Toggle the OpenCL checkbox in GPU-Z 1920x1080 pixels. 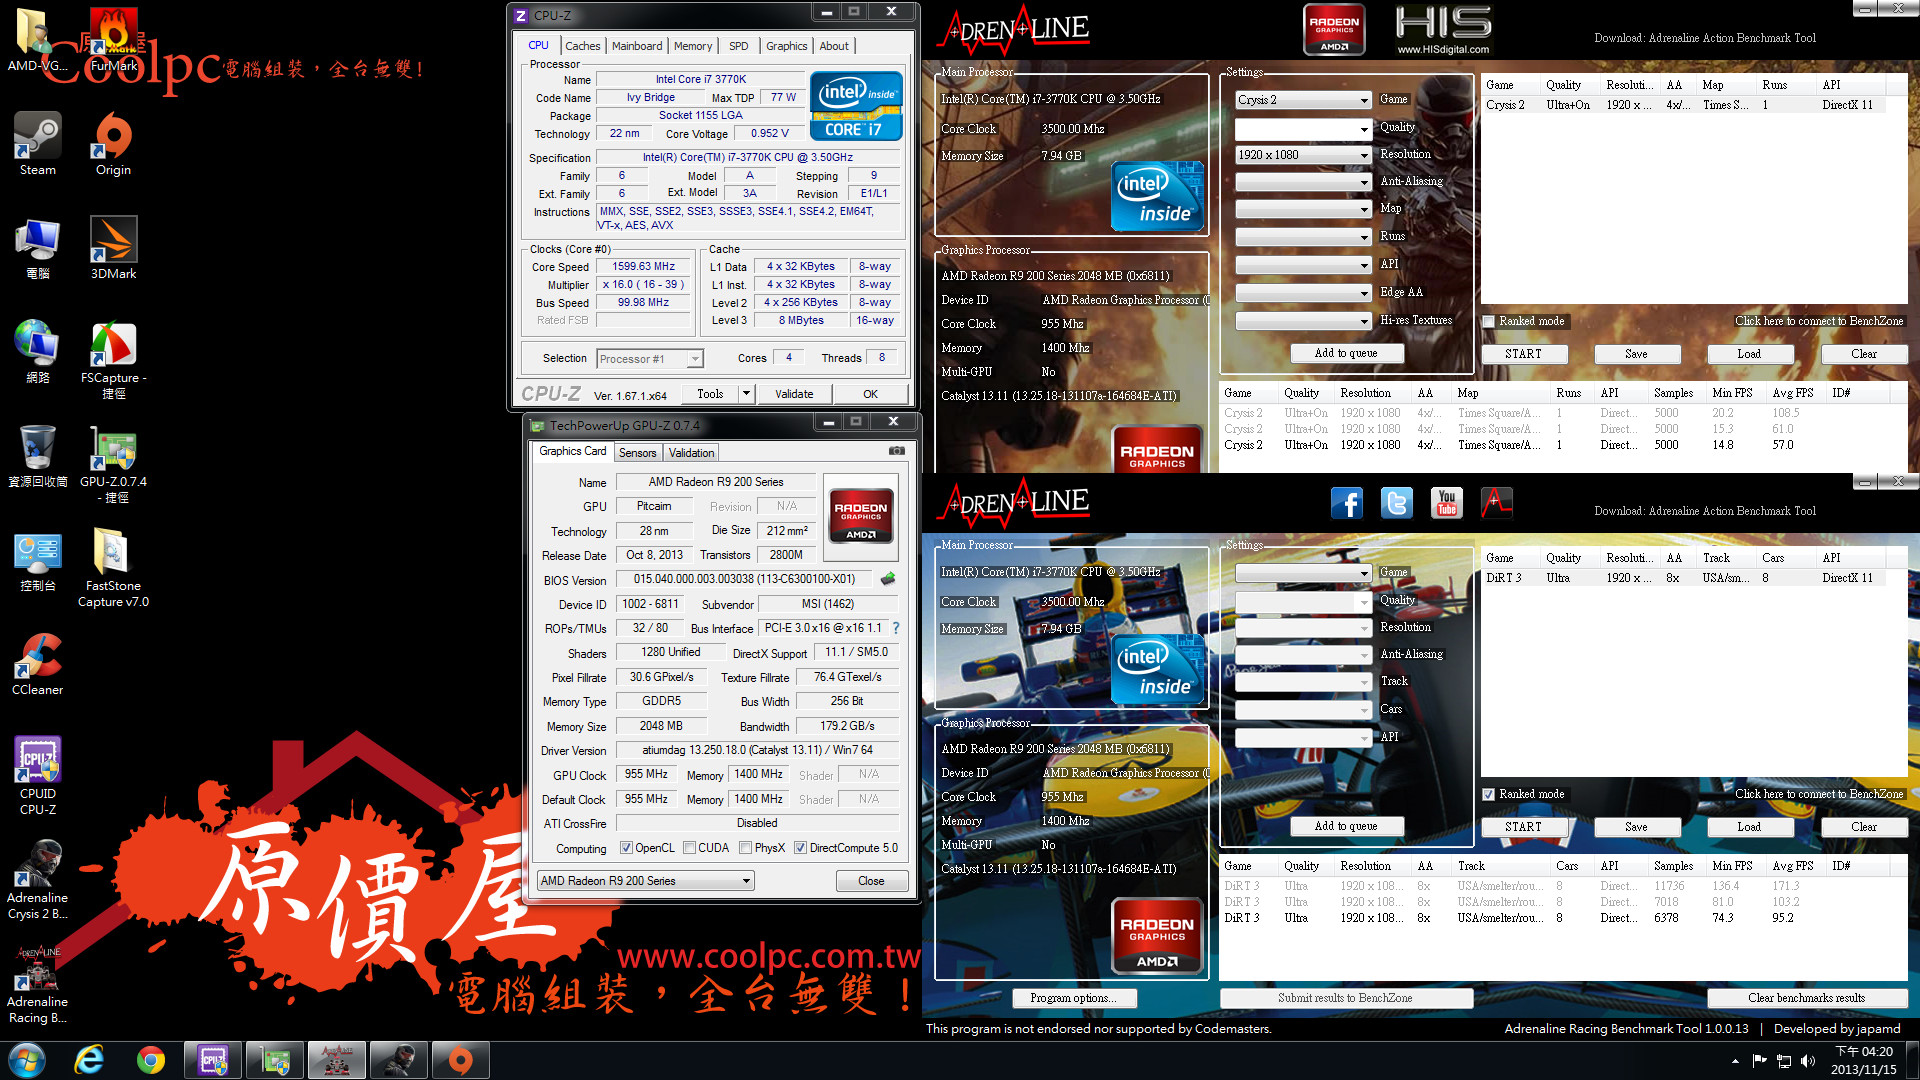(x=626, y=848)
